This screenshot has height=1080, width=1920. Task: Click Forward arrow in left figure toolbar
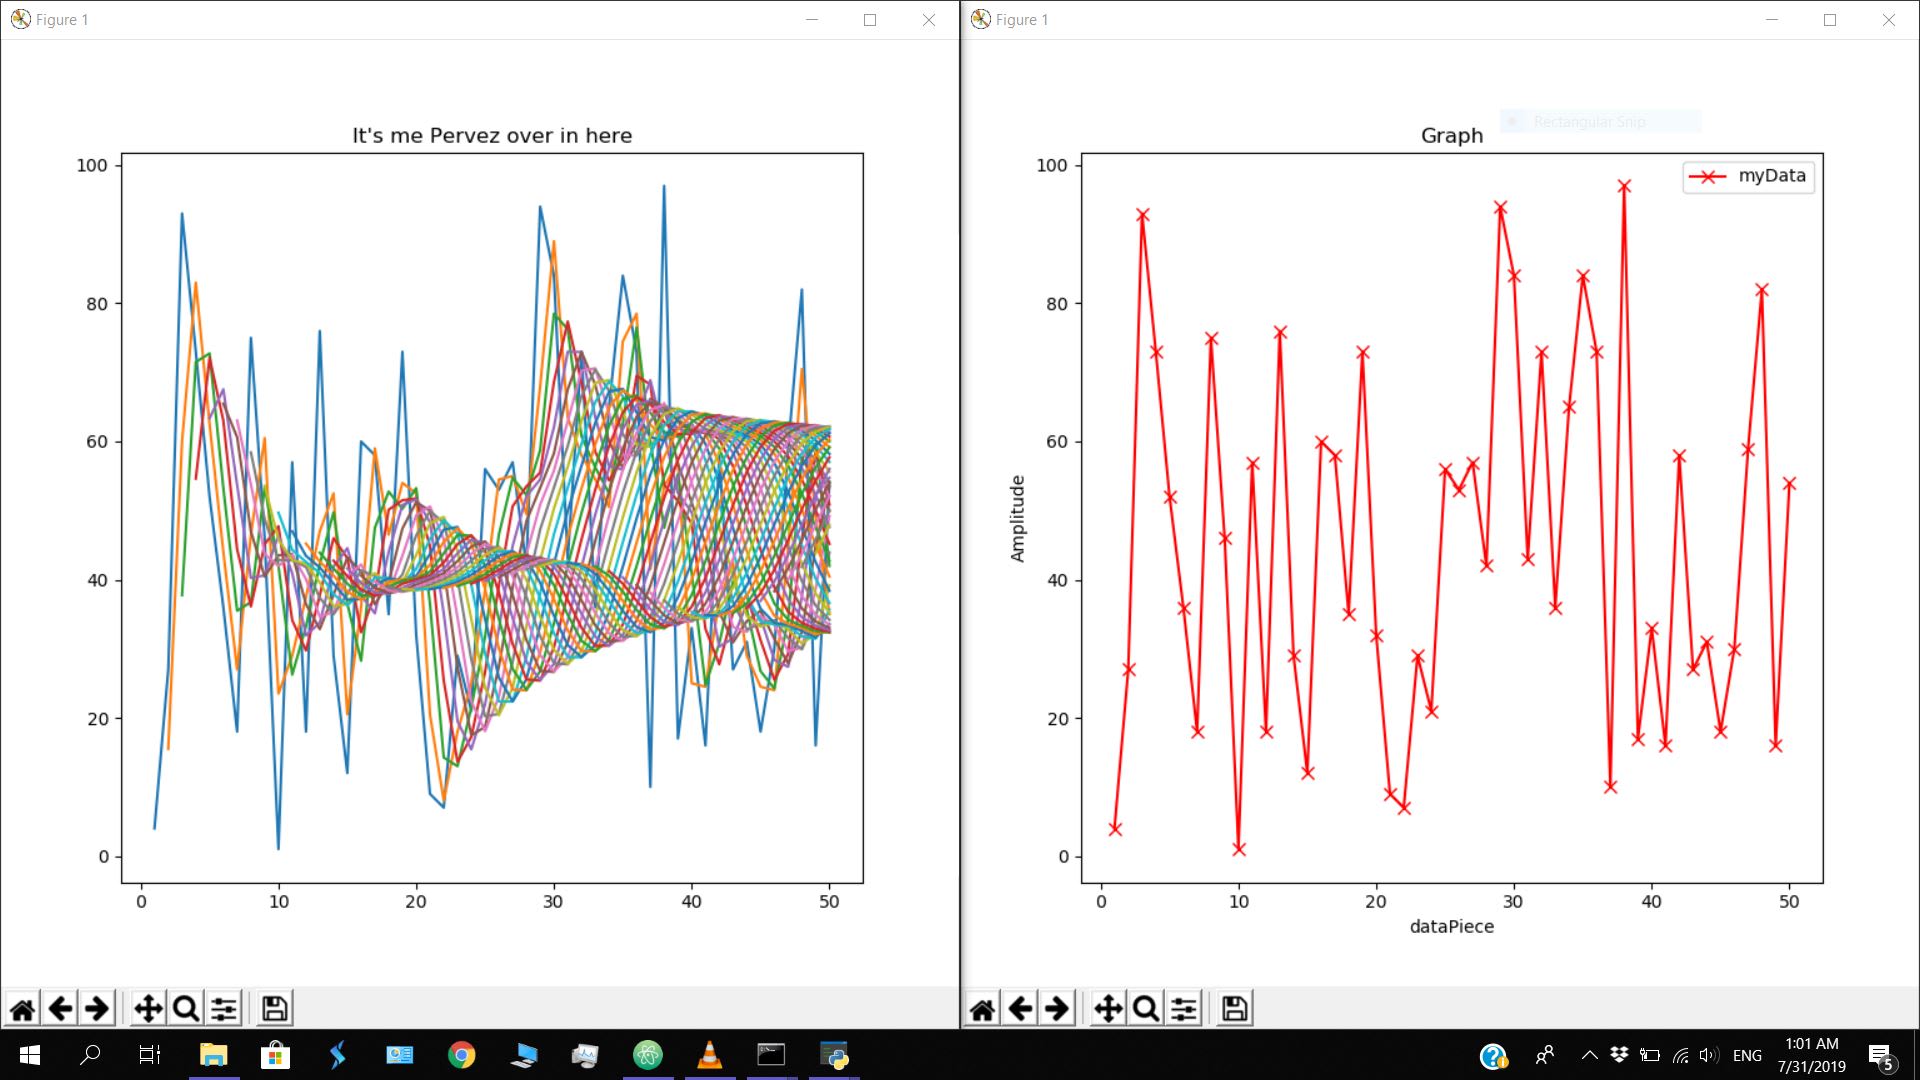(97, 1008)
